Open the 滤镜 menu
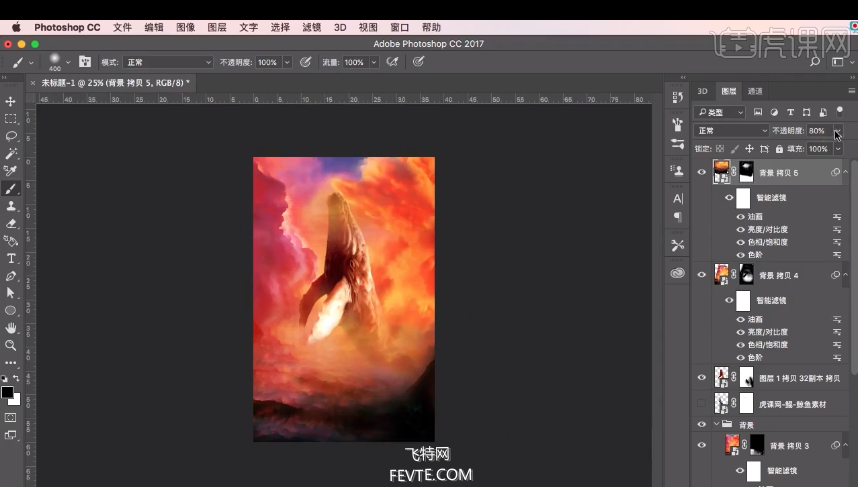Viewport: 858px width, 487px height. [311, 27]
